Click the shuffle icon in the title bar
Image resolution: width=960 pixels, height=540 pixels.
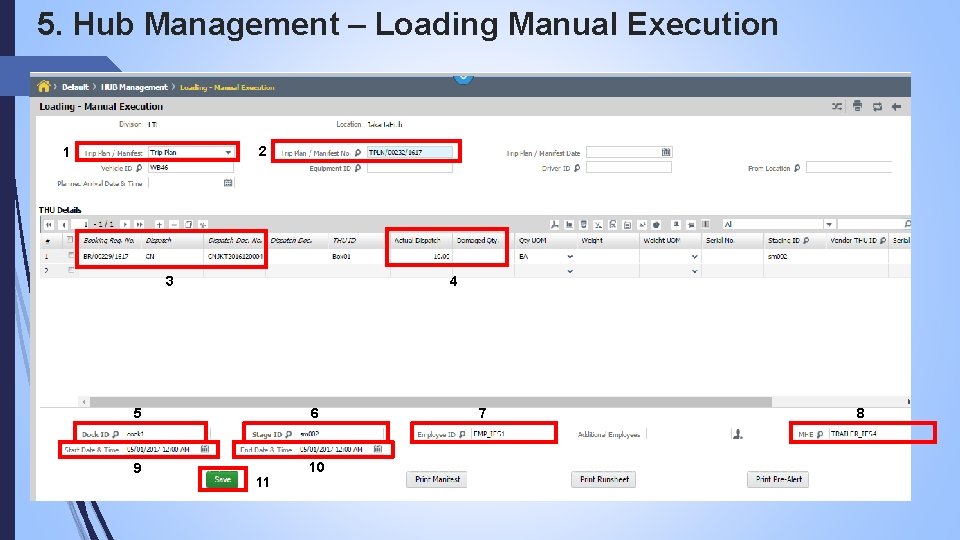click(837, 107)
